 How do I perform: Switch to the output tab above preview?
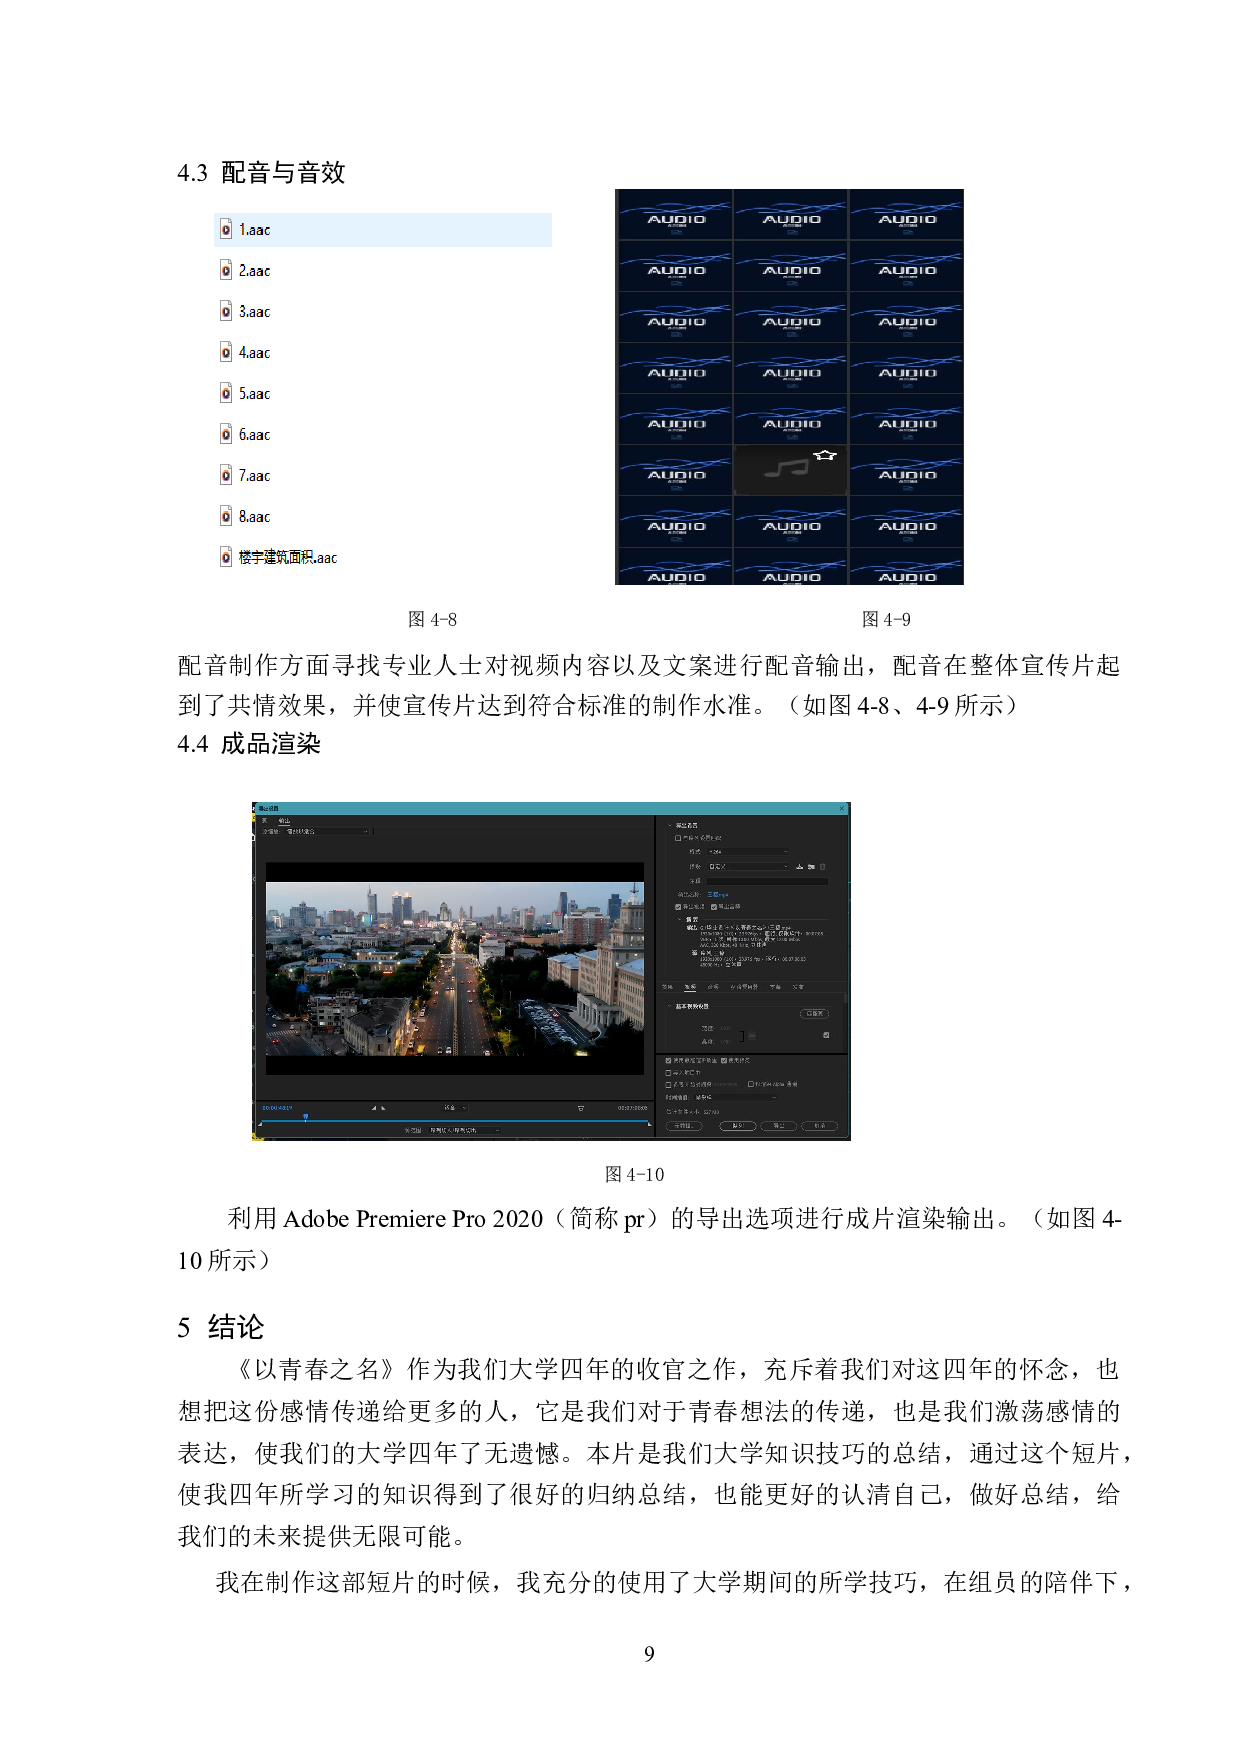coord(284,821)
